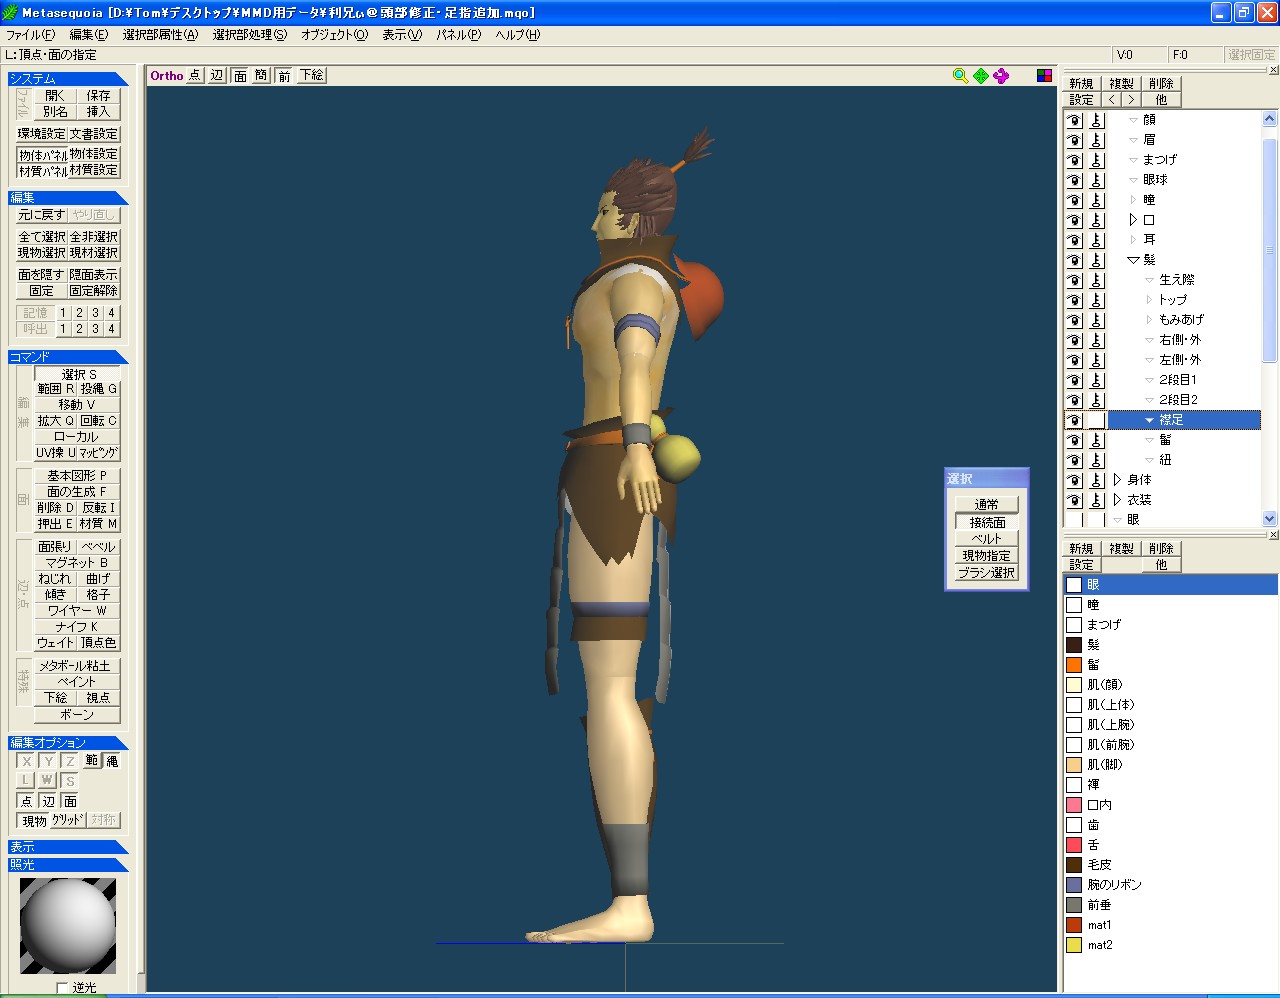This screenshot has width=1280, height=998.
Task: Click the 元に戻す undo button
Action: click(x=42, y=215)
